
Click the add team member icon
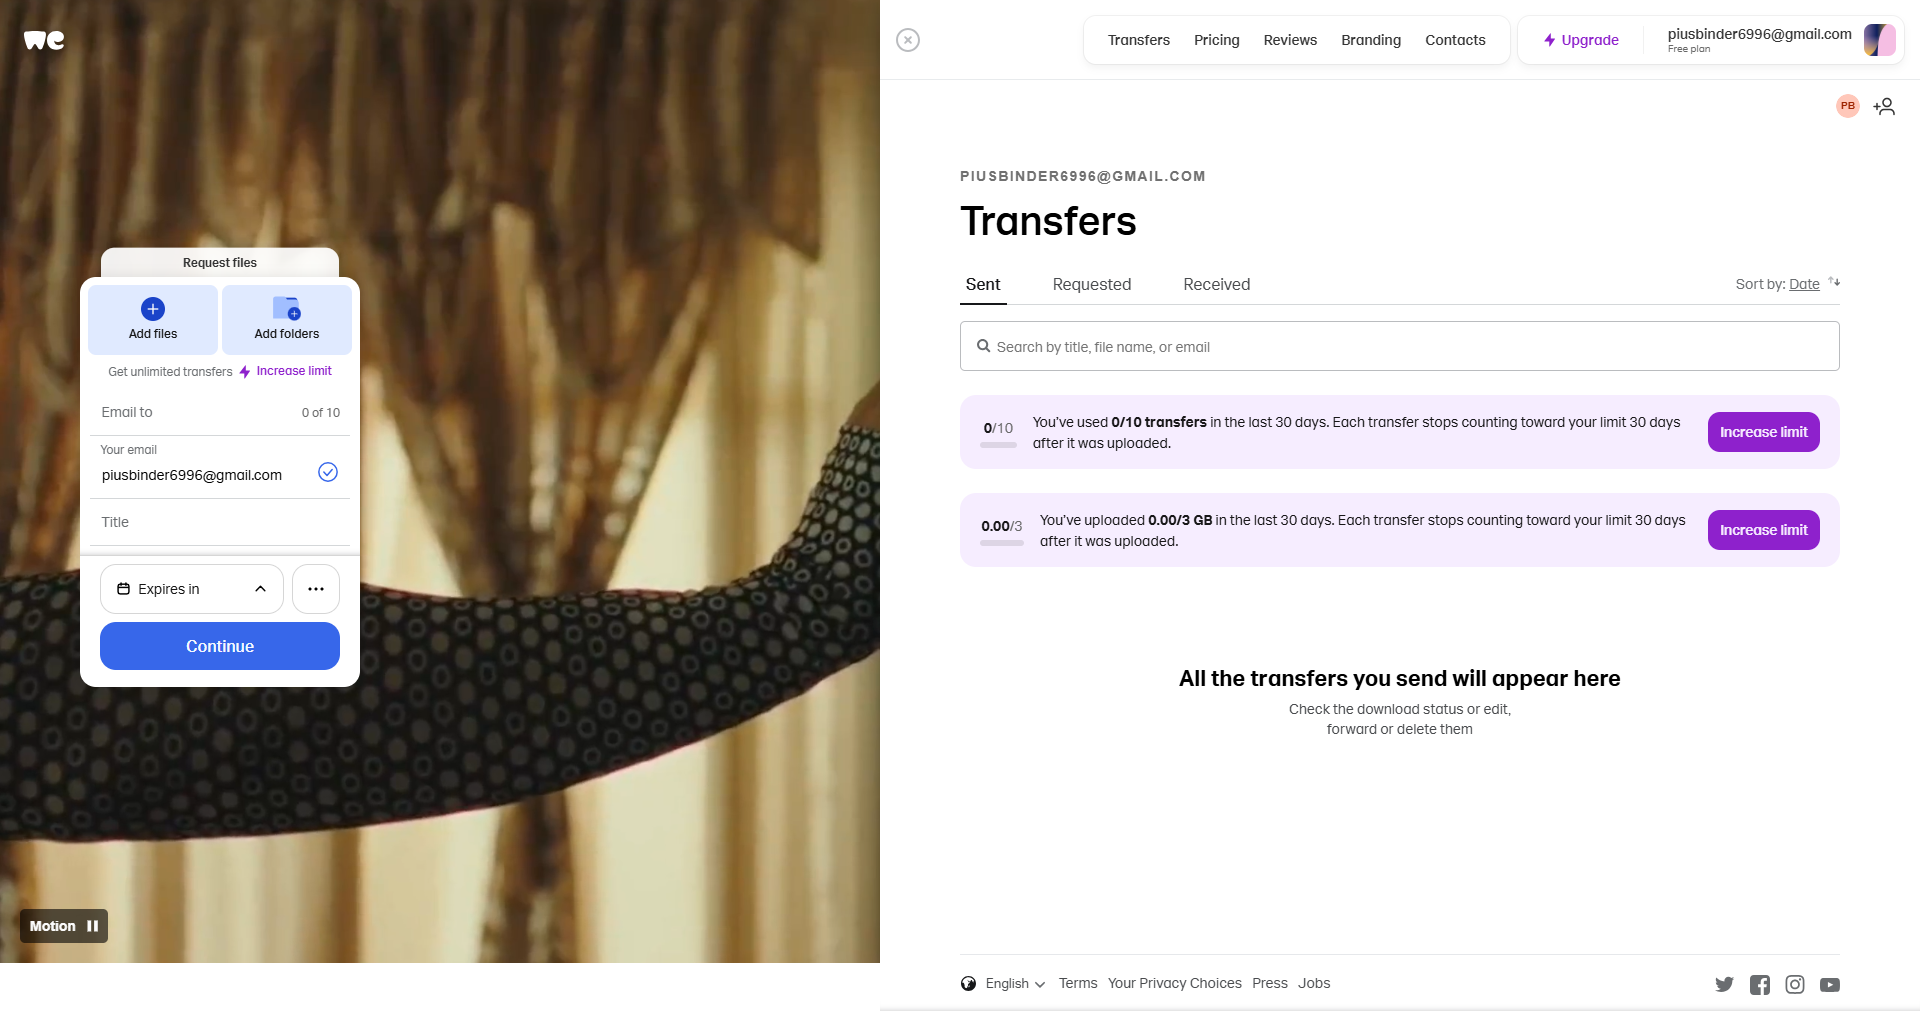coord(1884,106)
